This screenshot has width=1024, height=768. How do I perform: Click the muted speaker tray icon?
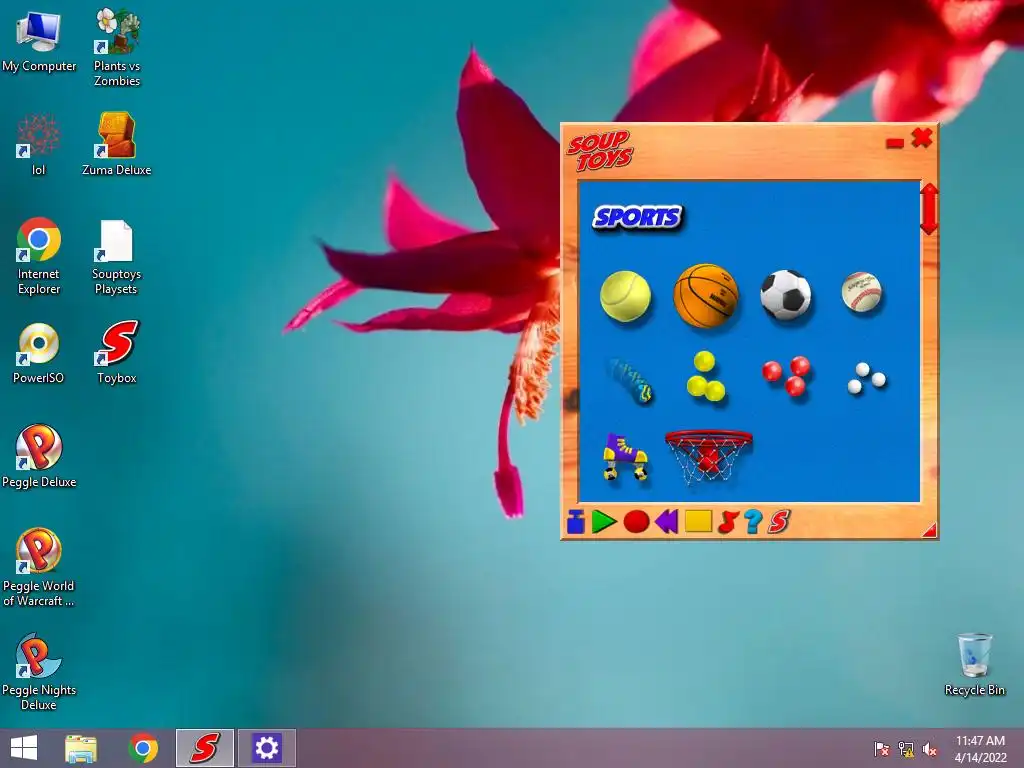tap(929, 749)
